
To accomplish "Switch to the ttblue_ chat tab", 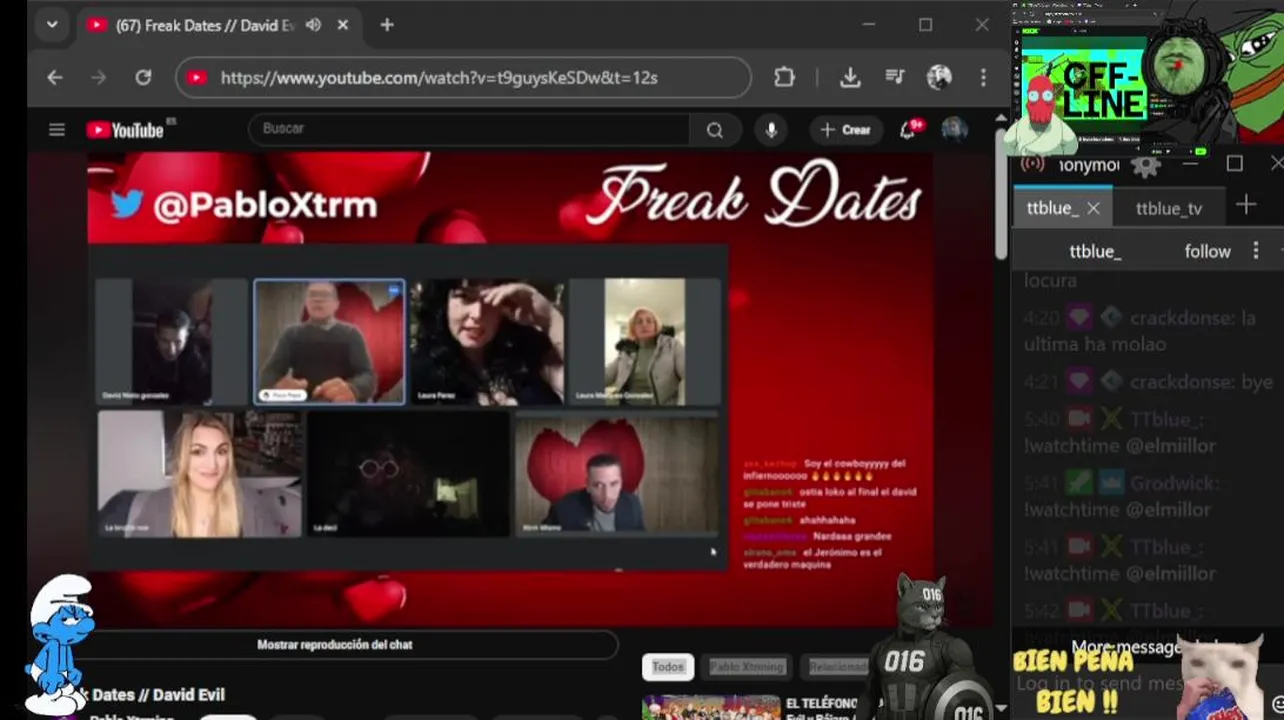I will [x=1052, y=208].
